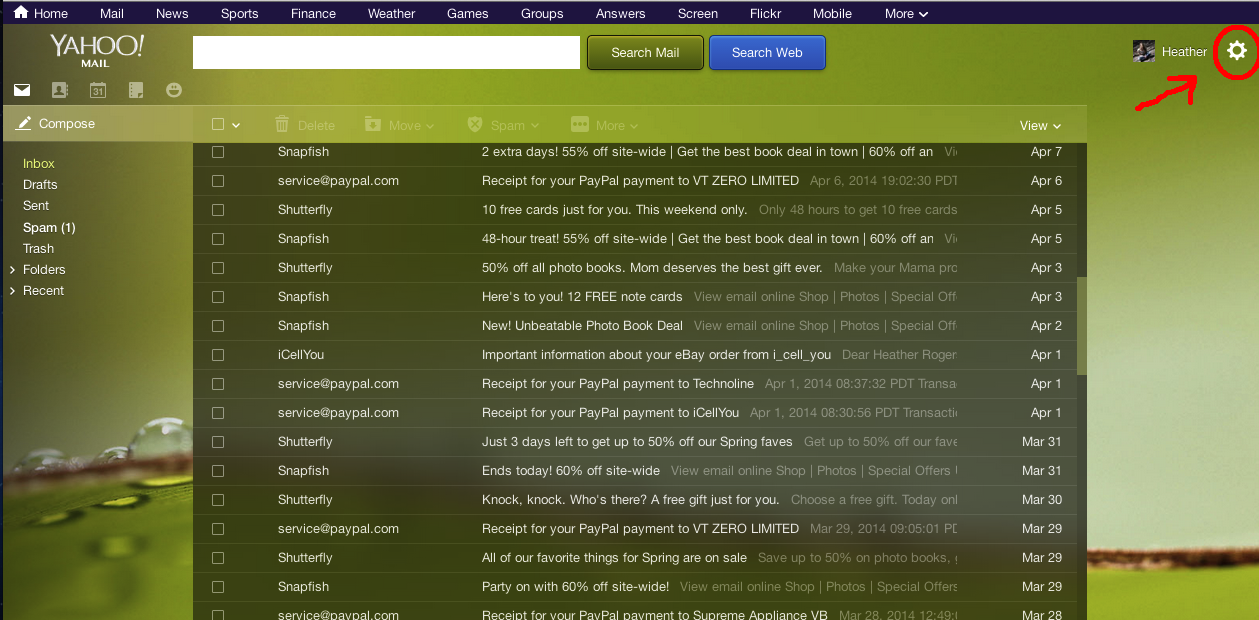This screenshot has height=620, width=1259.
Task: Check the Shutterfly Knock, knock email
Action: pyautogui.click(x=218, y=500)
